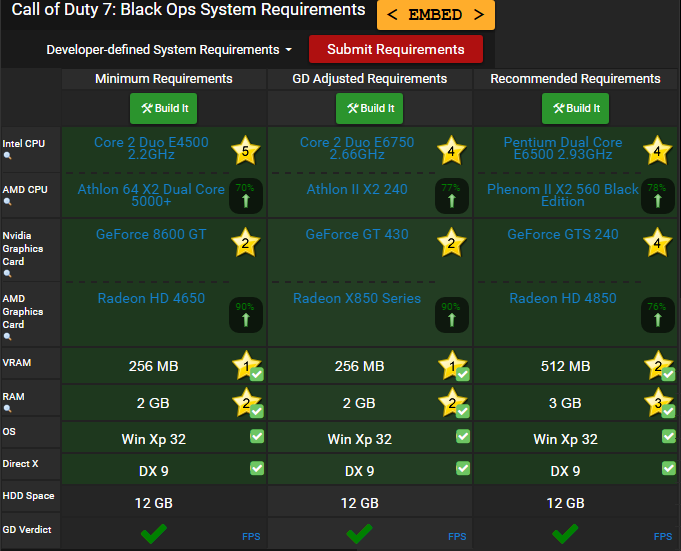Toggle the DX 9 checkbox in the GD Adjusted column

coord(463,468)
